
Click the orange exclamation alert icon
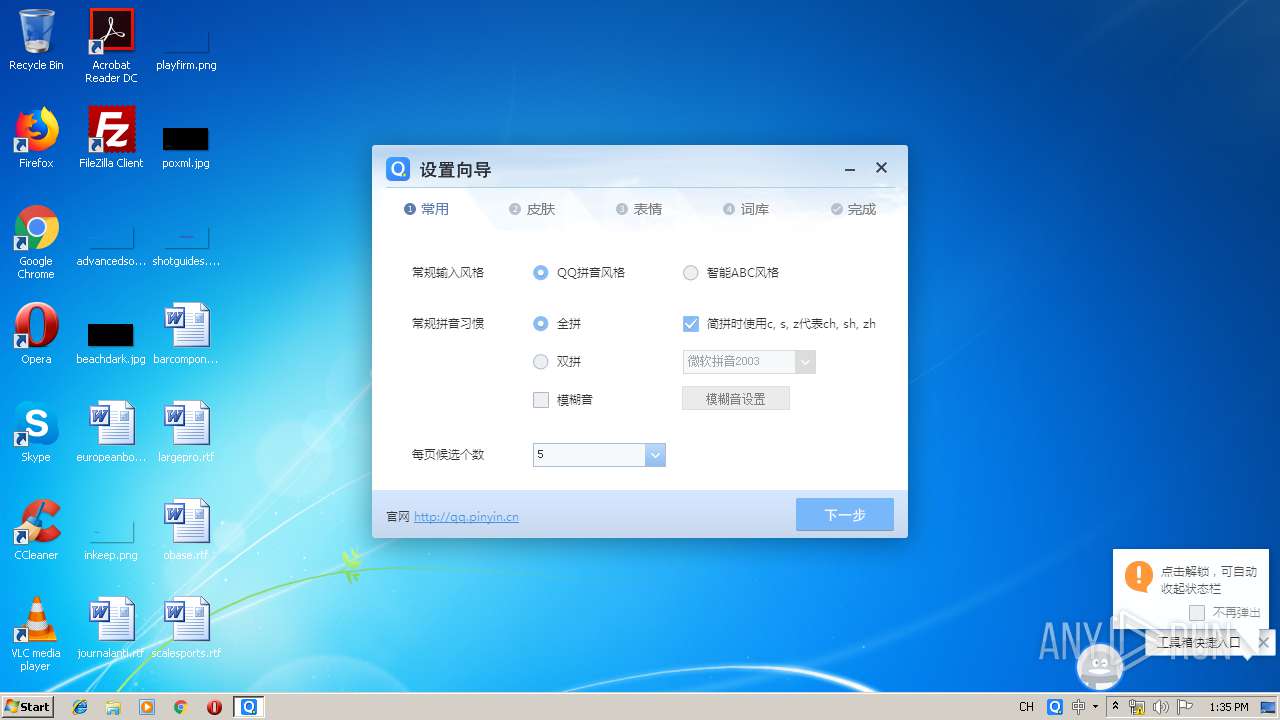click(x=1138, y=576)
